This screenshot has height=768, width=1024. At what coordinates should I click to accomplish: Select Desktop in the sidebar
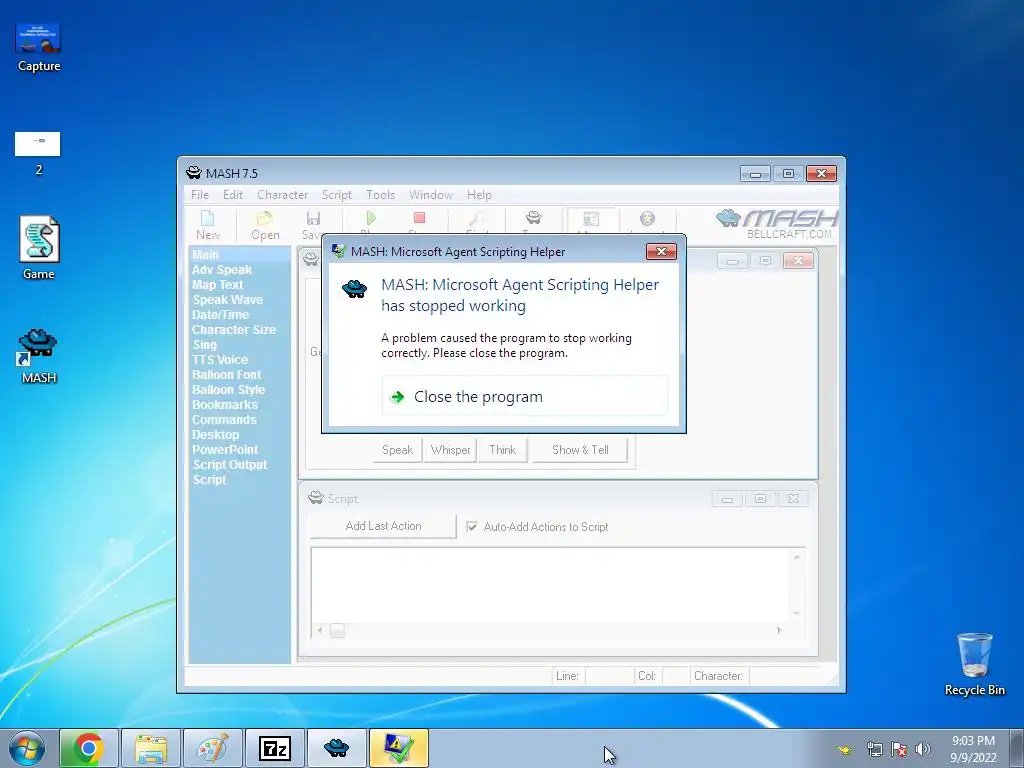(x=215, y=435)
